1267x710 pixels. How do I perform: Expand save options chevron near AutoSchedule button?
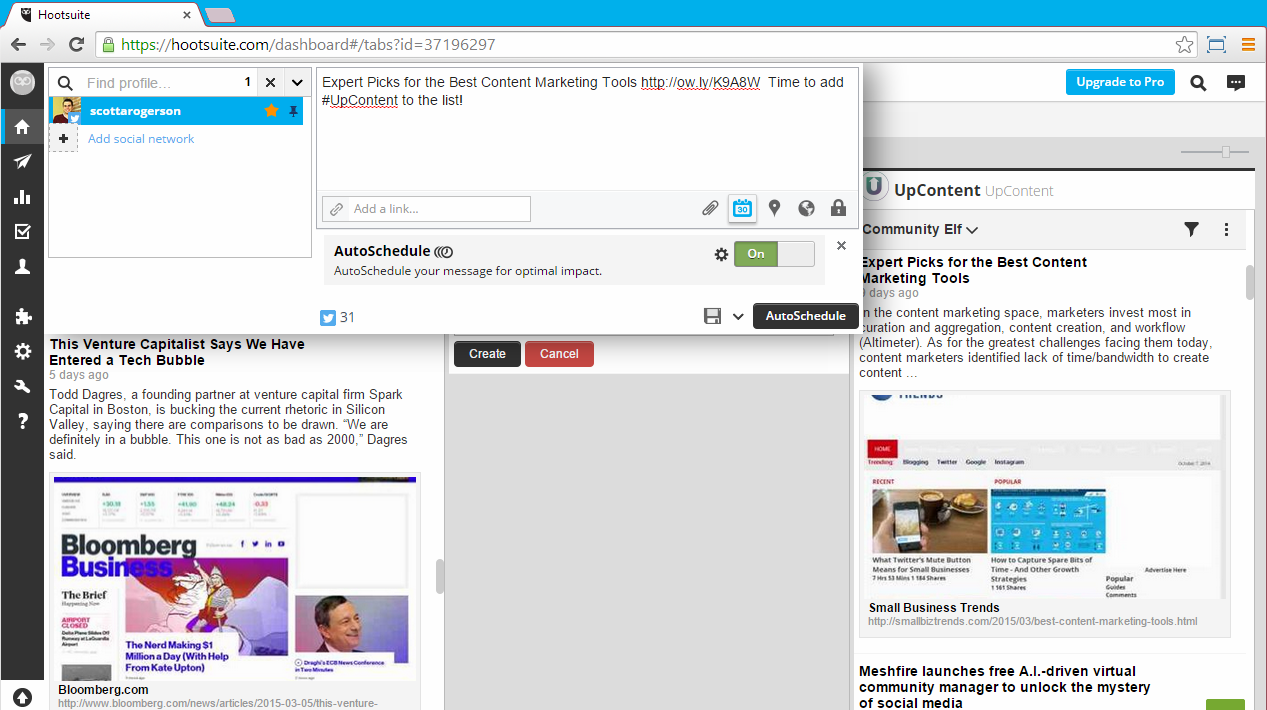738,316
